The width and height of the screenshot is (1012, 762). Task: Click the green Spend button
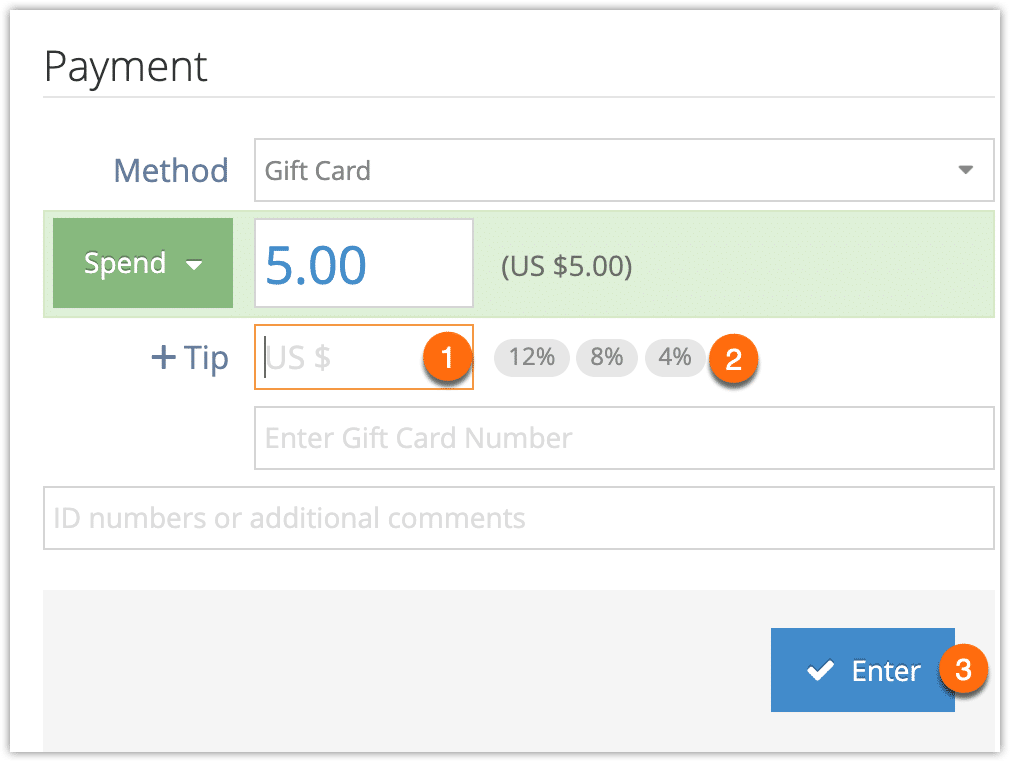143,263
